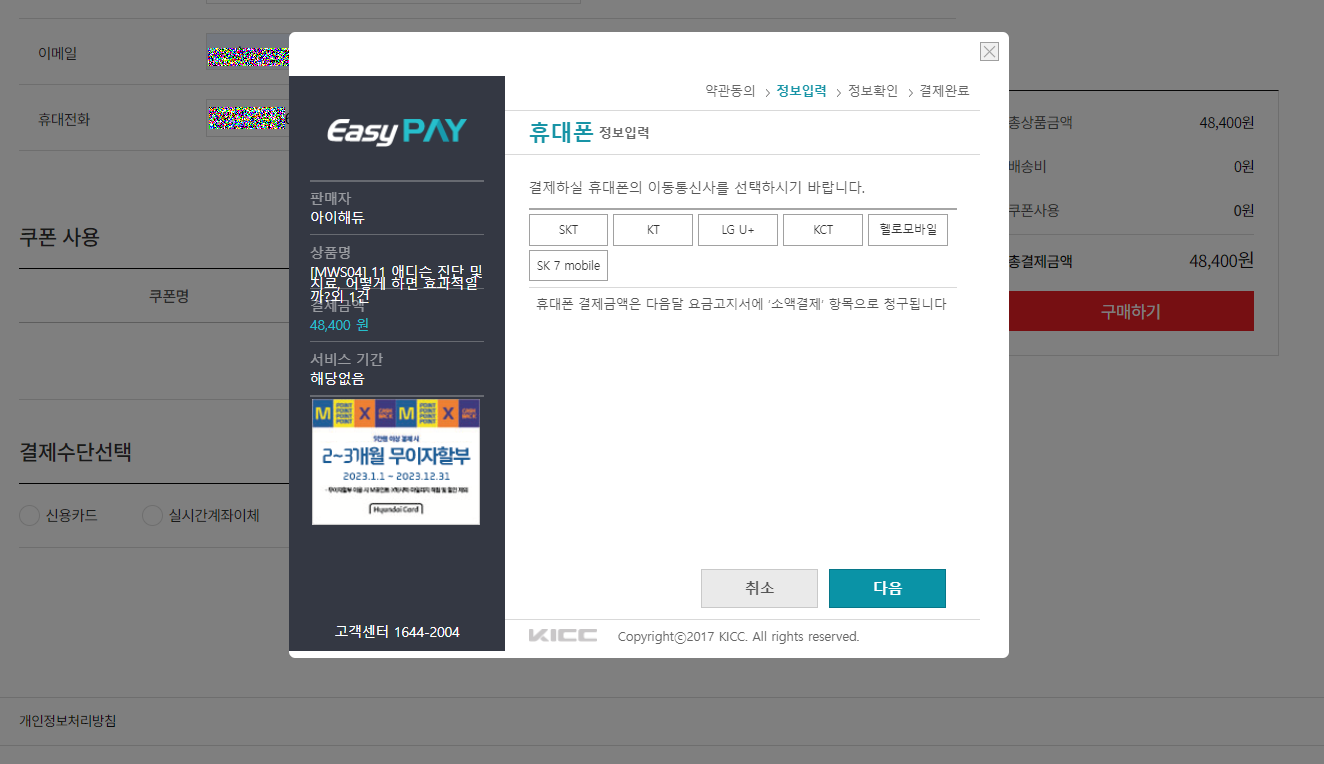Select the 신용카드 payment radio button
This screenshot has width=1324, height=764.
click(30, 516)
